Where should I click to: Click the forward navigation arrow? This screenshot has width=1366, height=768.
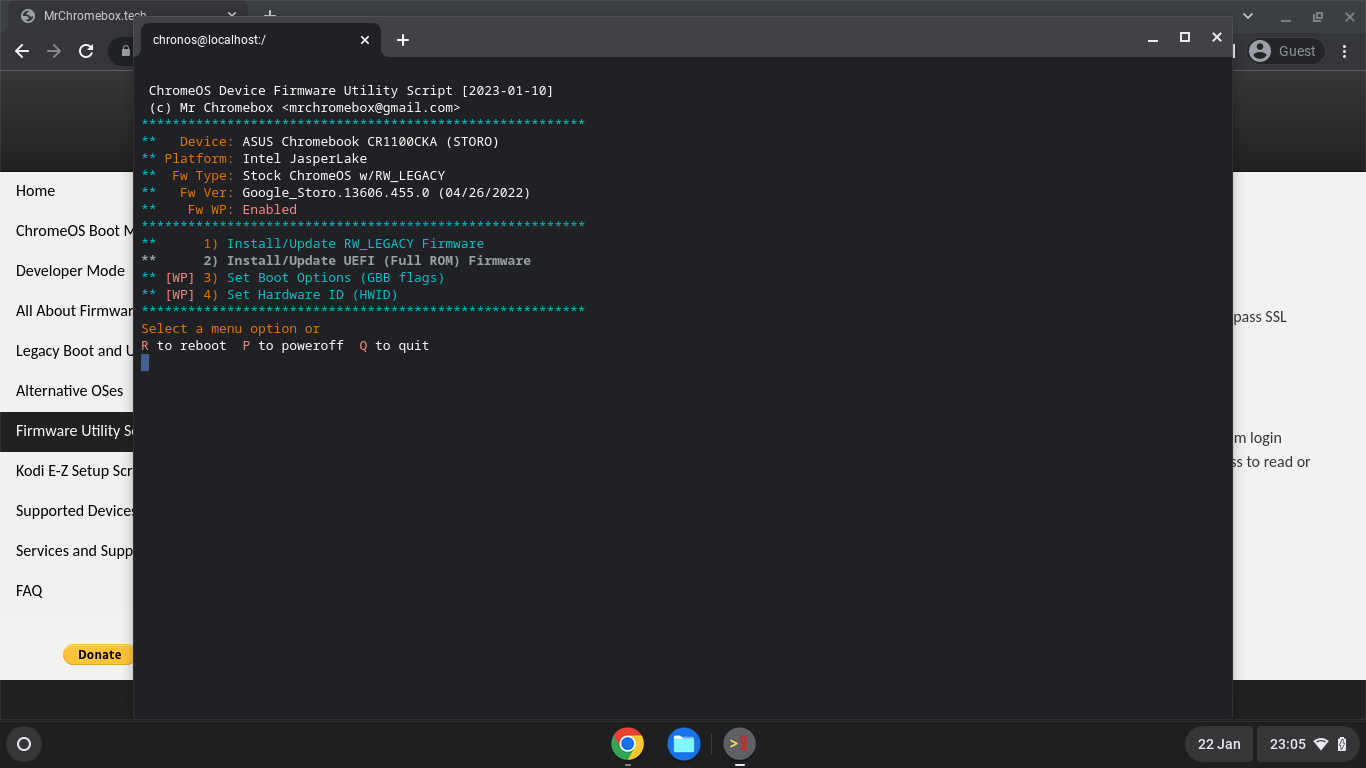53,51
